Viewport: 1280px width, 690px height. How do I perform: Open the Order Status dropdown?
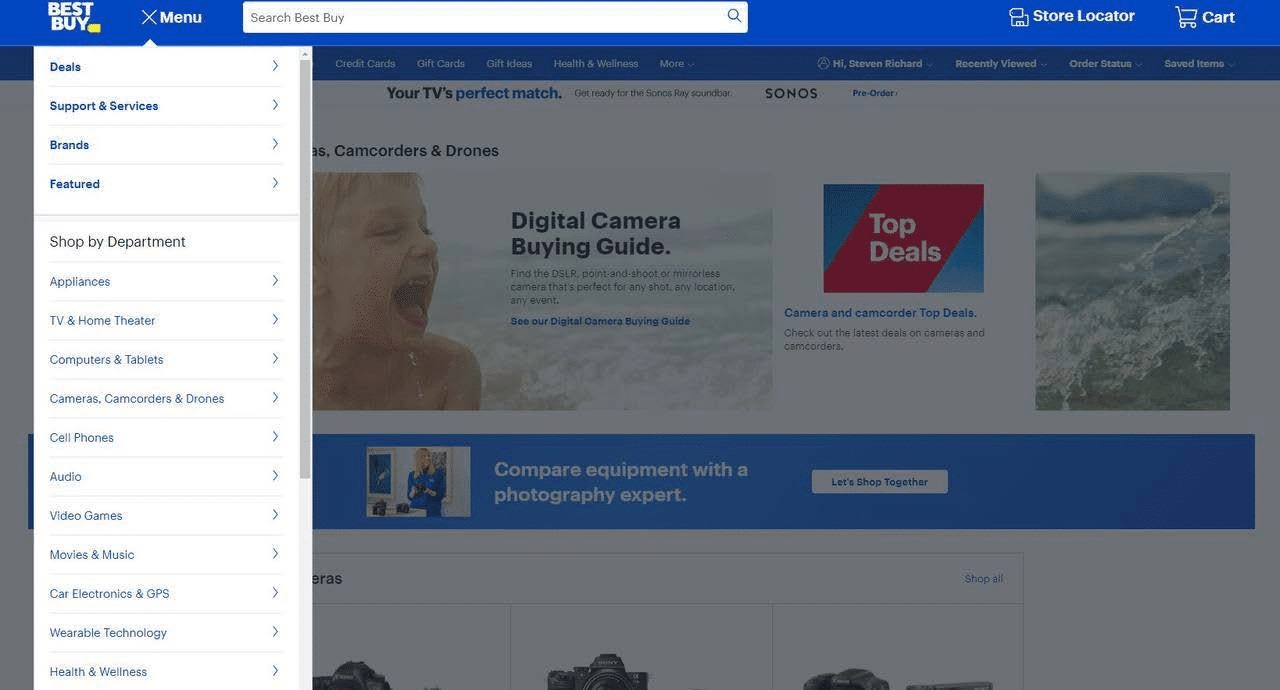1104,64
